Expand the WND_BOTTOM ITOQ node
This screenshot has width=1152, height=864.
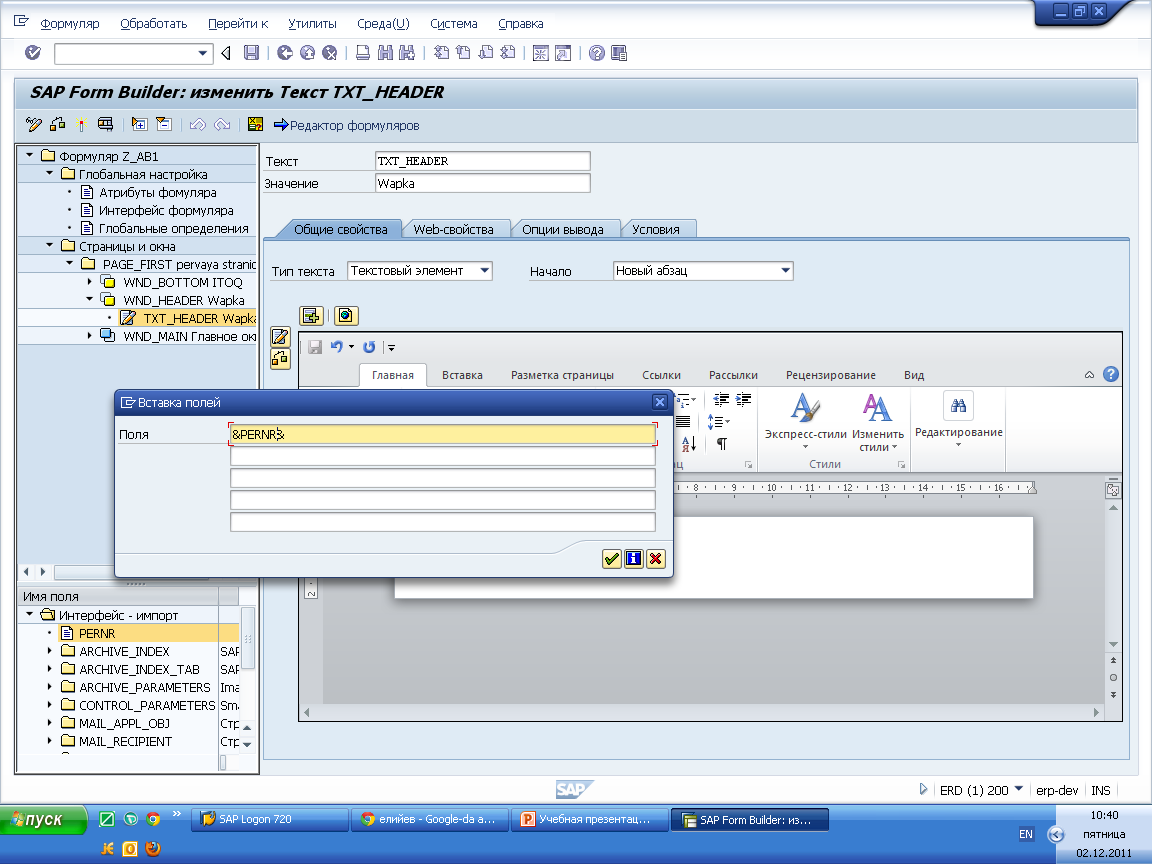click(90, 281)
